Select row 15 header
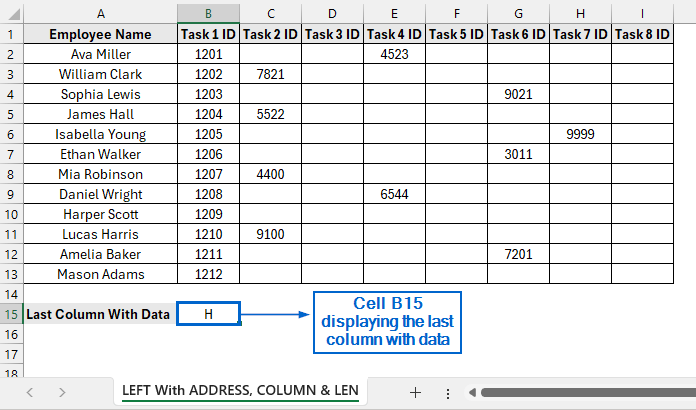This screenshot has width=696, height=410. click(x=11, y=314)
